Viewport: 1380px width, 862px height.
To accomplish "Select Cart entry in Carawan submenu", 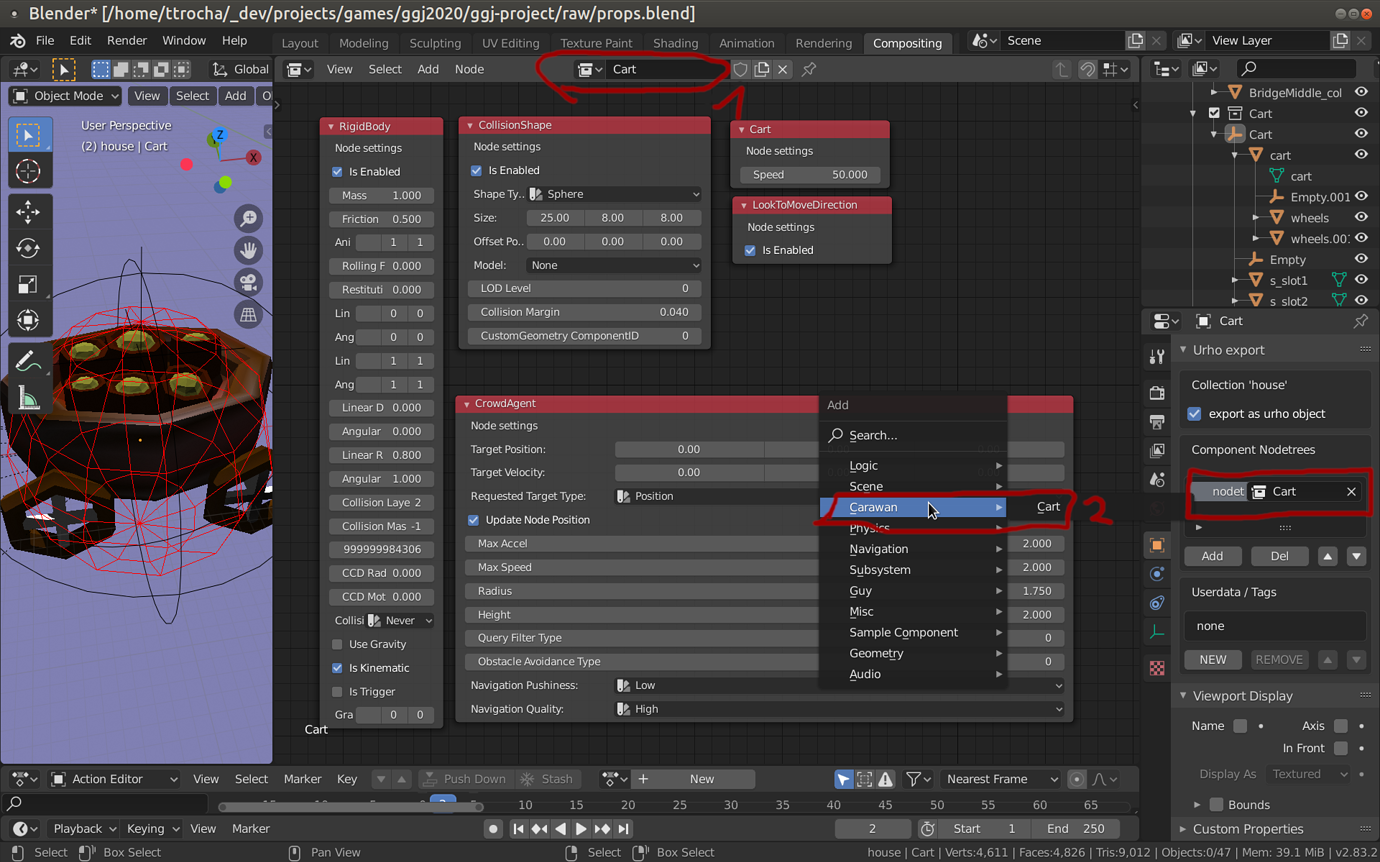I will (1048, 507).
